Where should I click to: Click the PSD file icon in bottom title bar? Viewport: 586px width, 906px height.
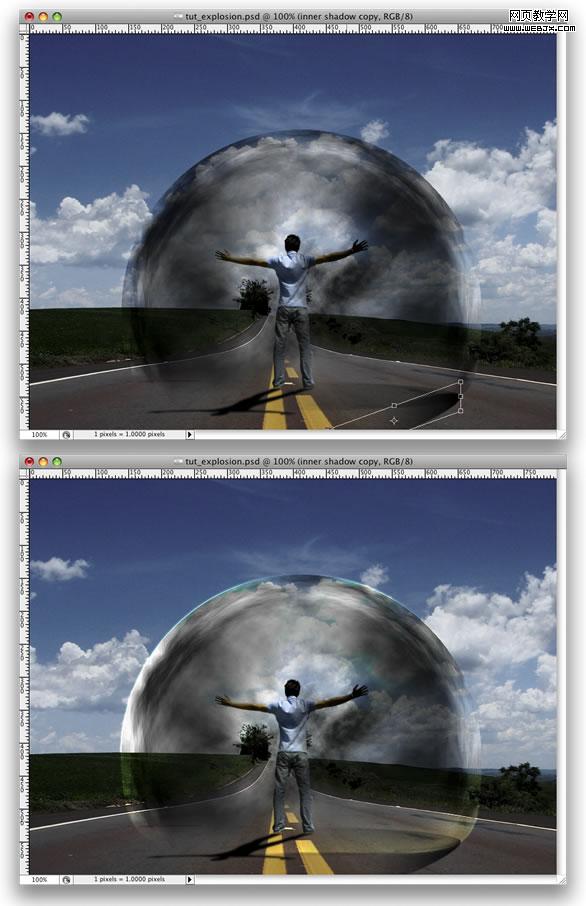tap(178, 462)
